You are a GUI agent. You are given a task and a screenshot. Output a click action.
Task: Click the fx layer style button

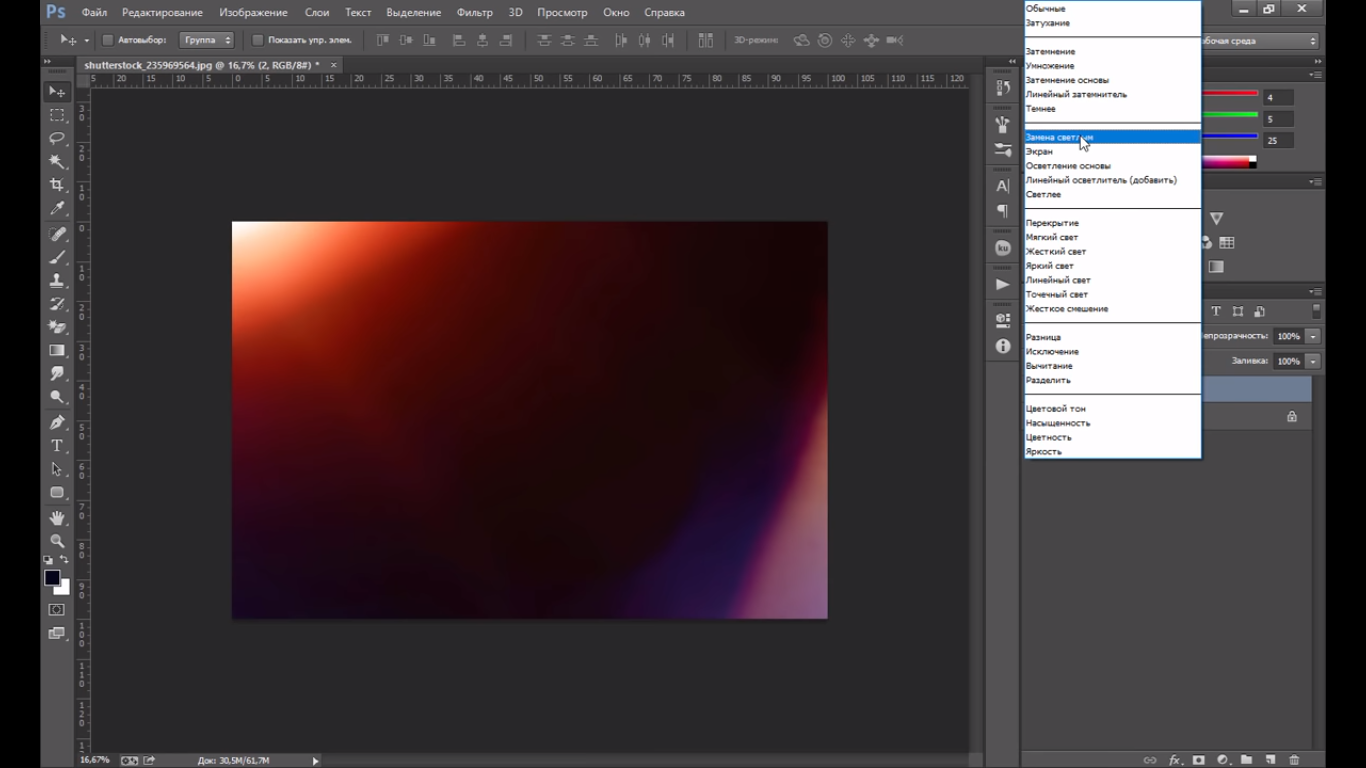[x=1175, y=761]
